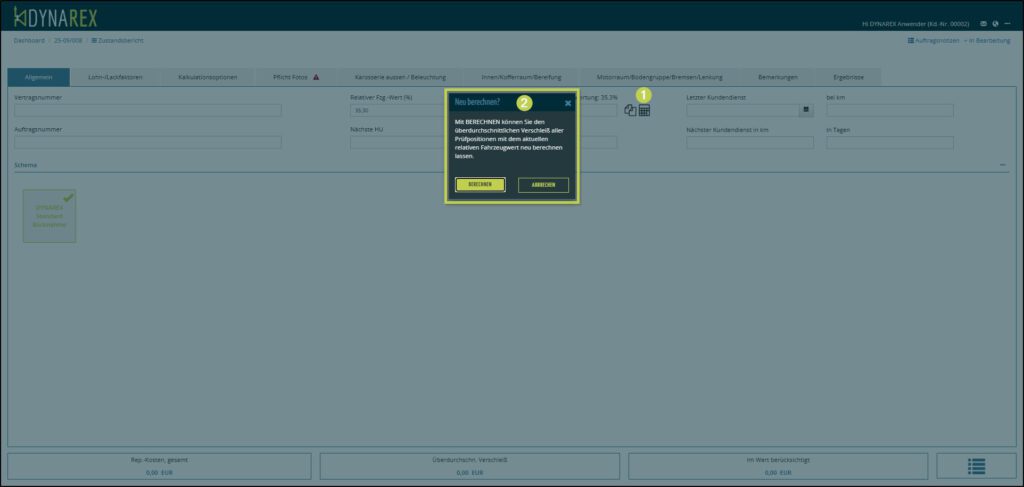Click the list icon button at bottom right
Screen dimensions: 1024x487
(x=977, y=466)
